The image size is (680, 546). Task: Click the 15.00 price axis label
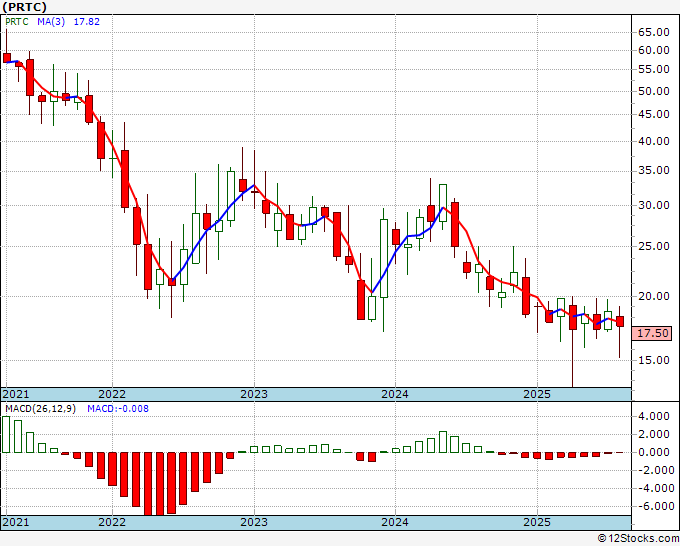(654, 360)
